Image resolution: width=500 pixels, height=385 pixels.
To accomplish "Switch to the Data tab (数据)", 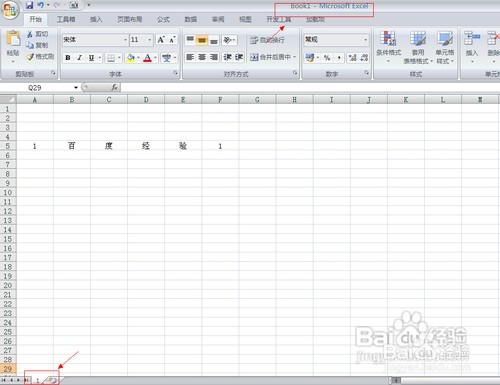I will tap(191, 19).
